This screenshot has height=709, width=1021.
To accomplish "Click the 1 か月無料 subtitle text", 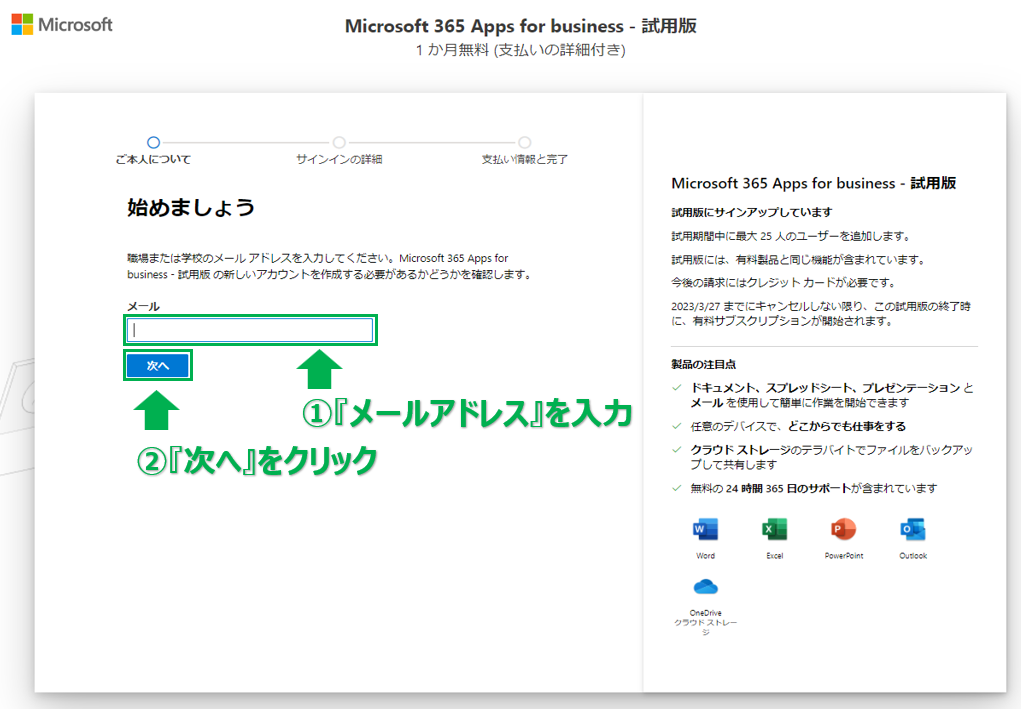I will click(x=520, y=50).
